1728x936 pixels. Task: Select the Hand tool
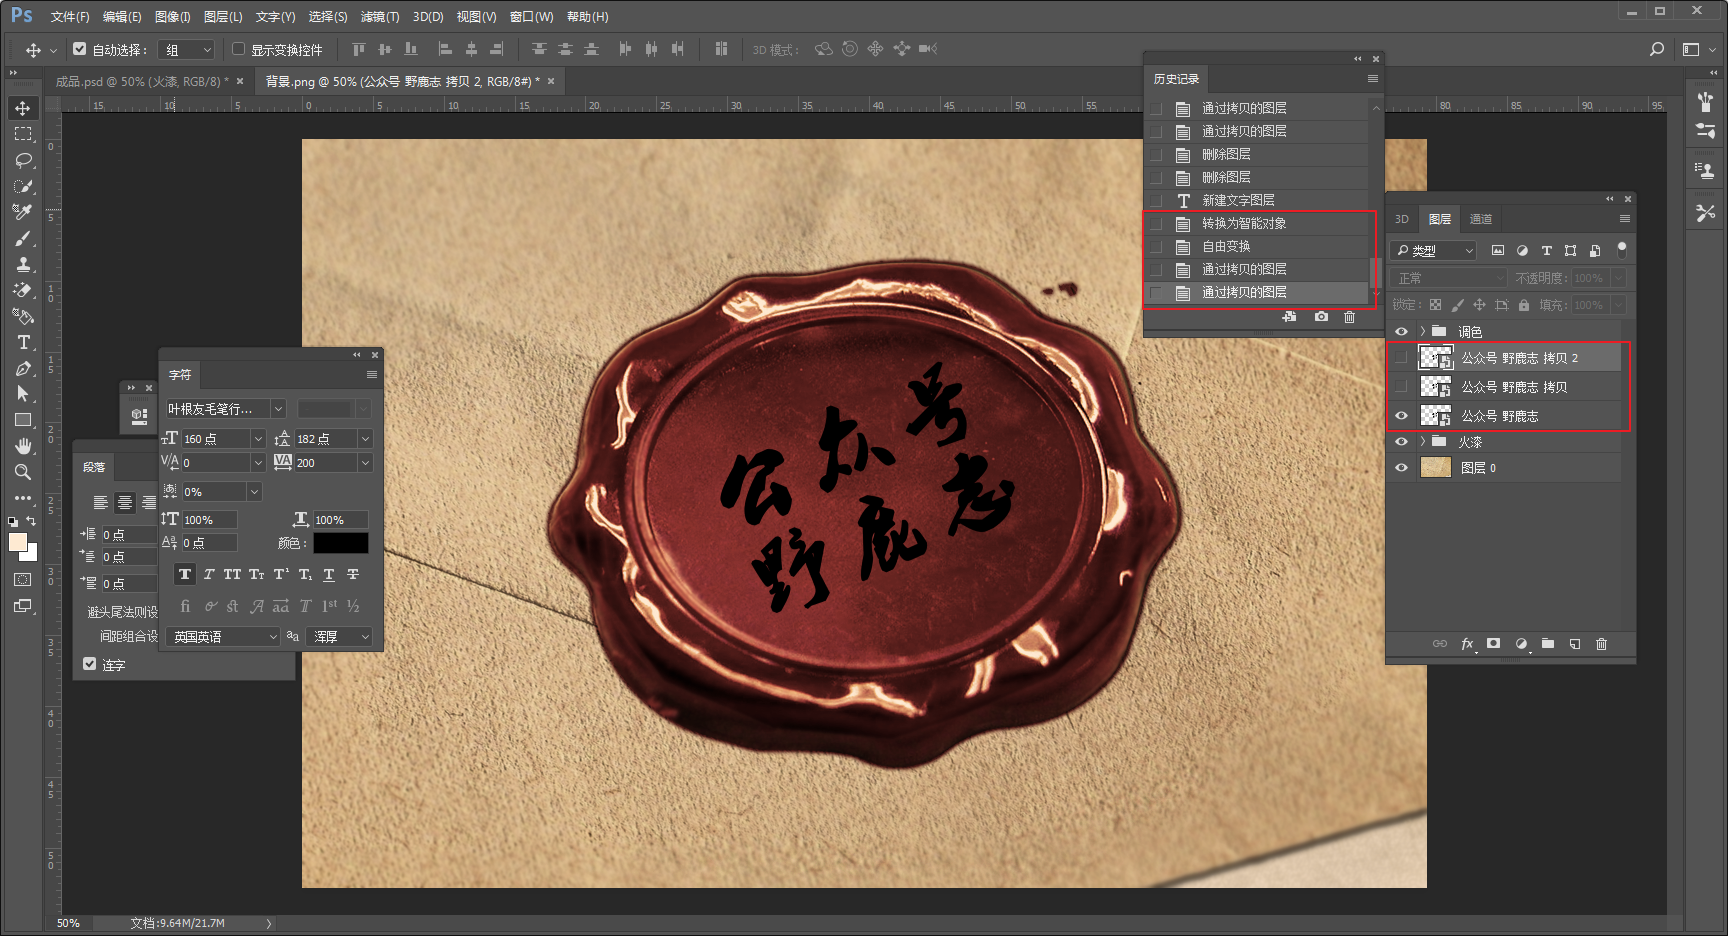point(23,446)
